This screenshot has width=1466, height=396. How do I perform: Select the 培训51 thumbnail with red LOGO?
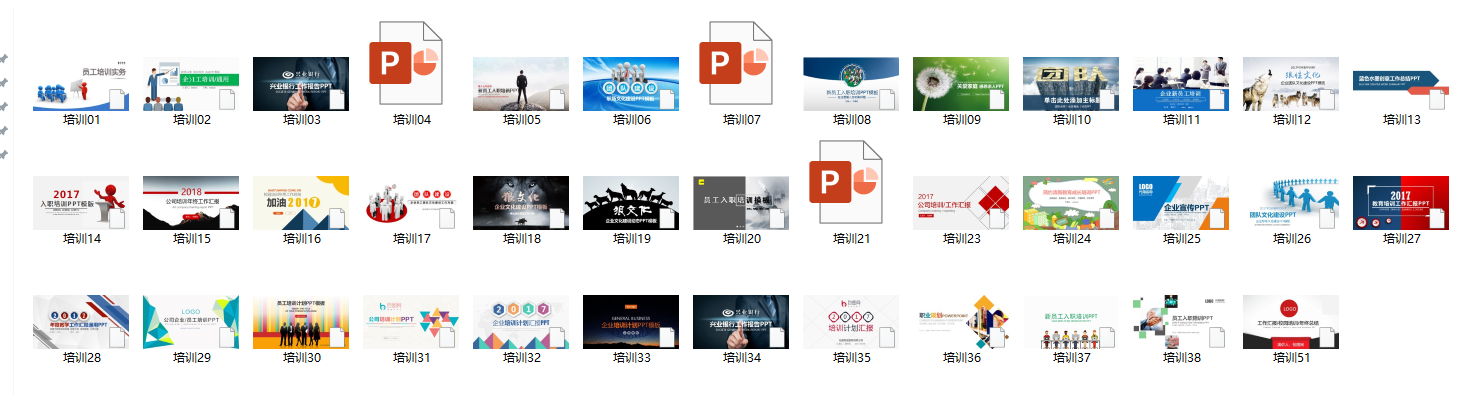tap(1291, 322)
